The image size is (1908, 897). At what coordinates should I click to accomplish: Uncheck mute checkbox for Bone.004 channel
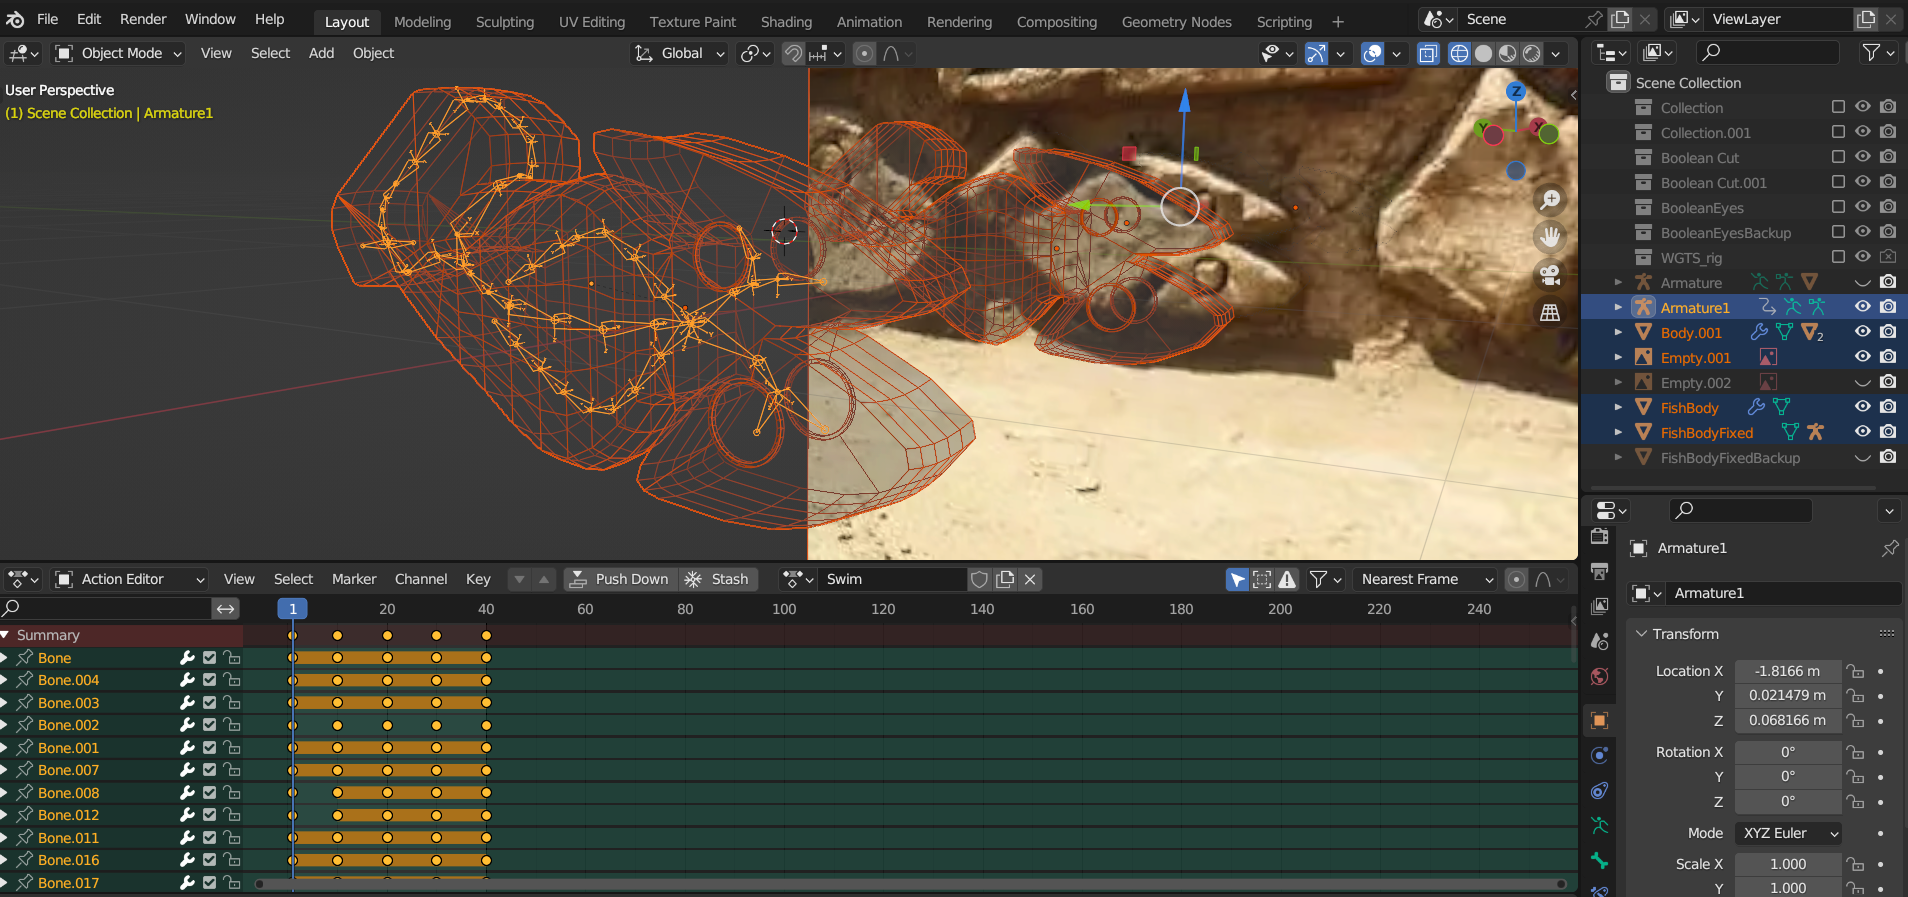pyautogui.click(x=209, y=680)
